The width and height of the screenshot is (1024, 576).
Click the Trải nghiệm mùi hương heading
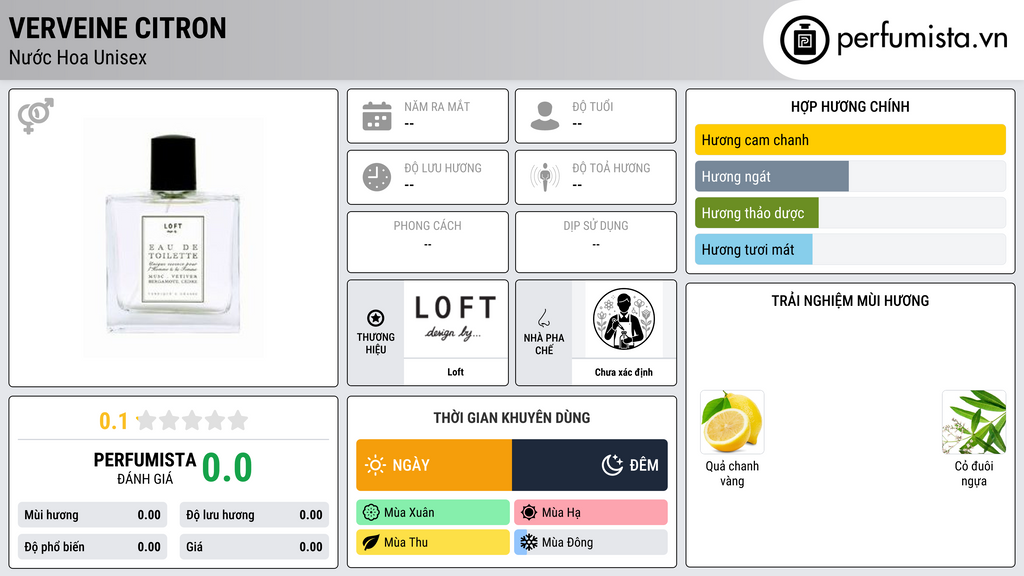click(850, 300)
